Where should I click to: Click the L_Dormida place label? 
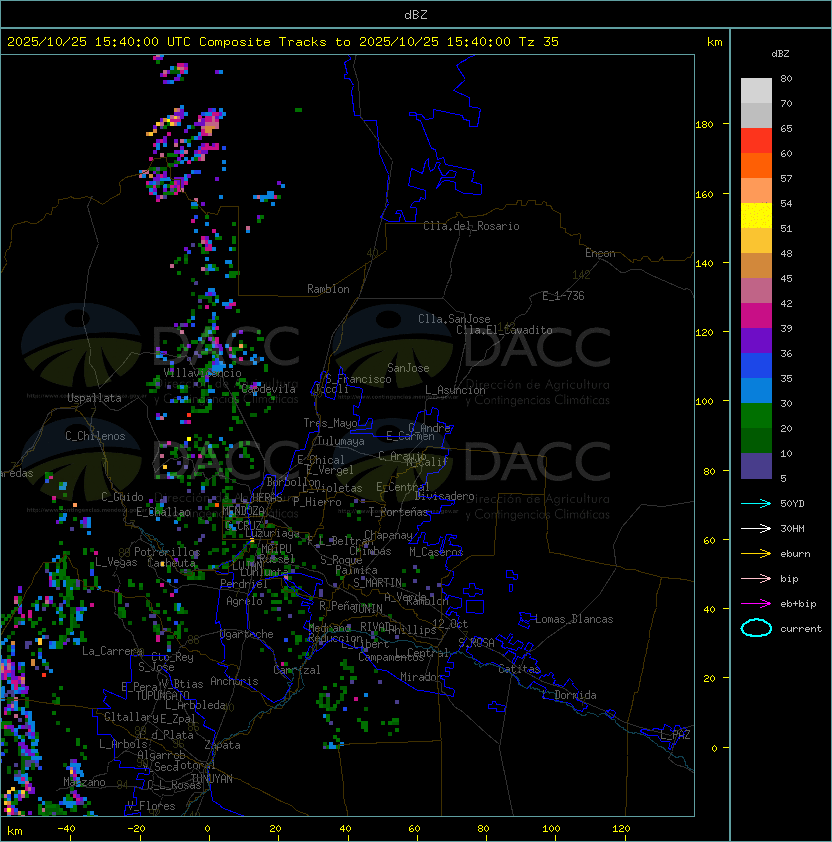tap(569, 695)
